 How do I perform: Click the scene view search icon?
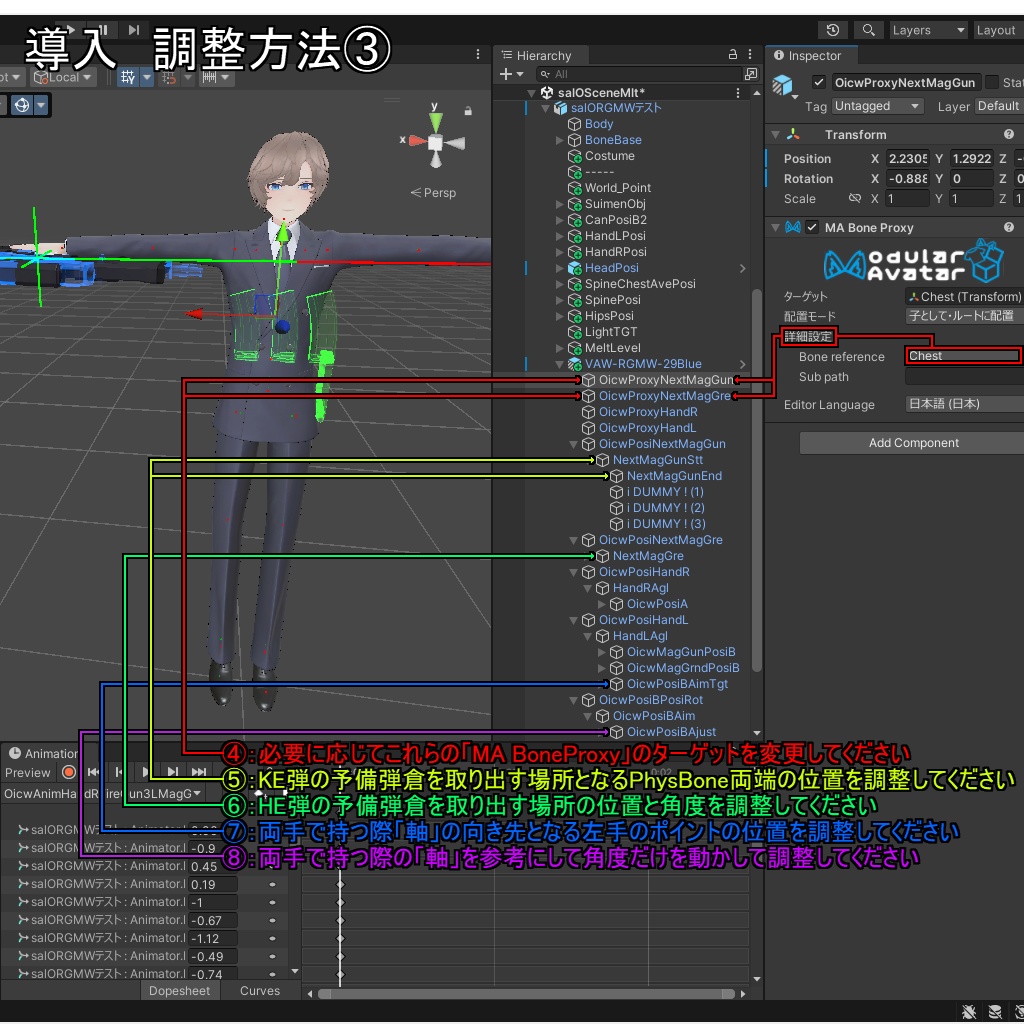tap(869, 29)
